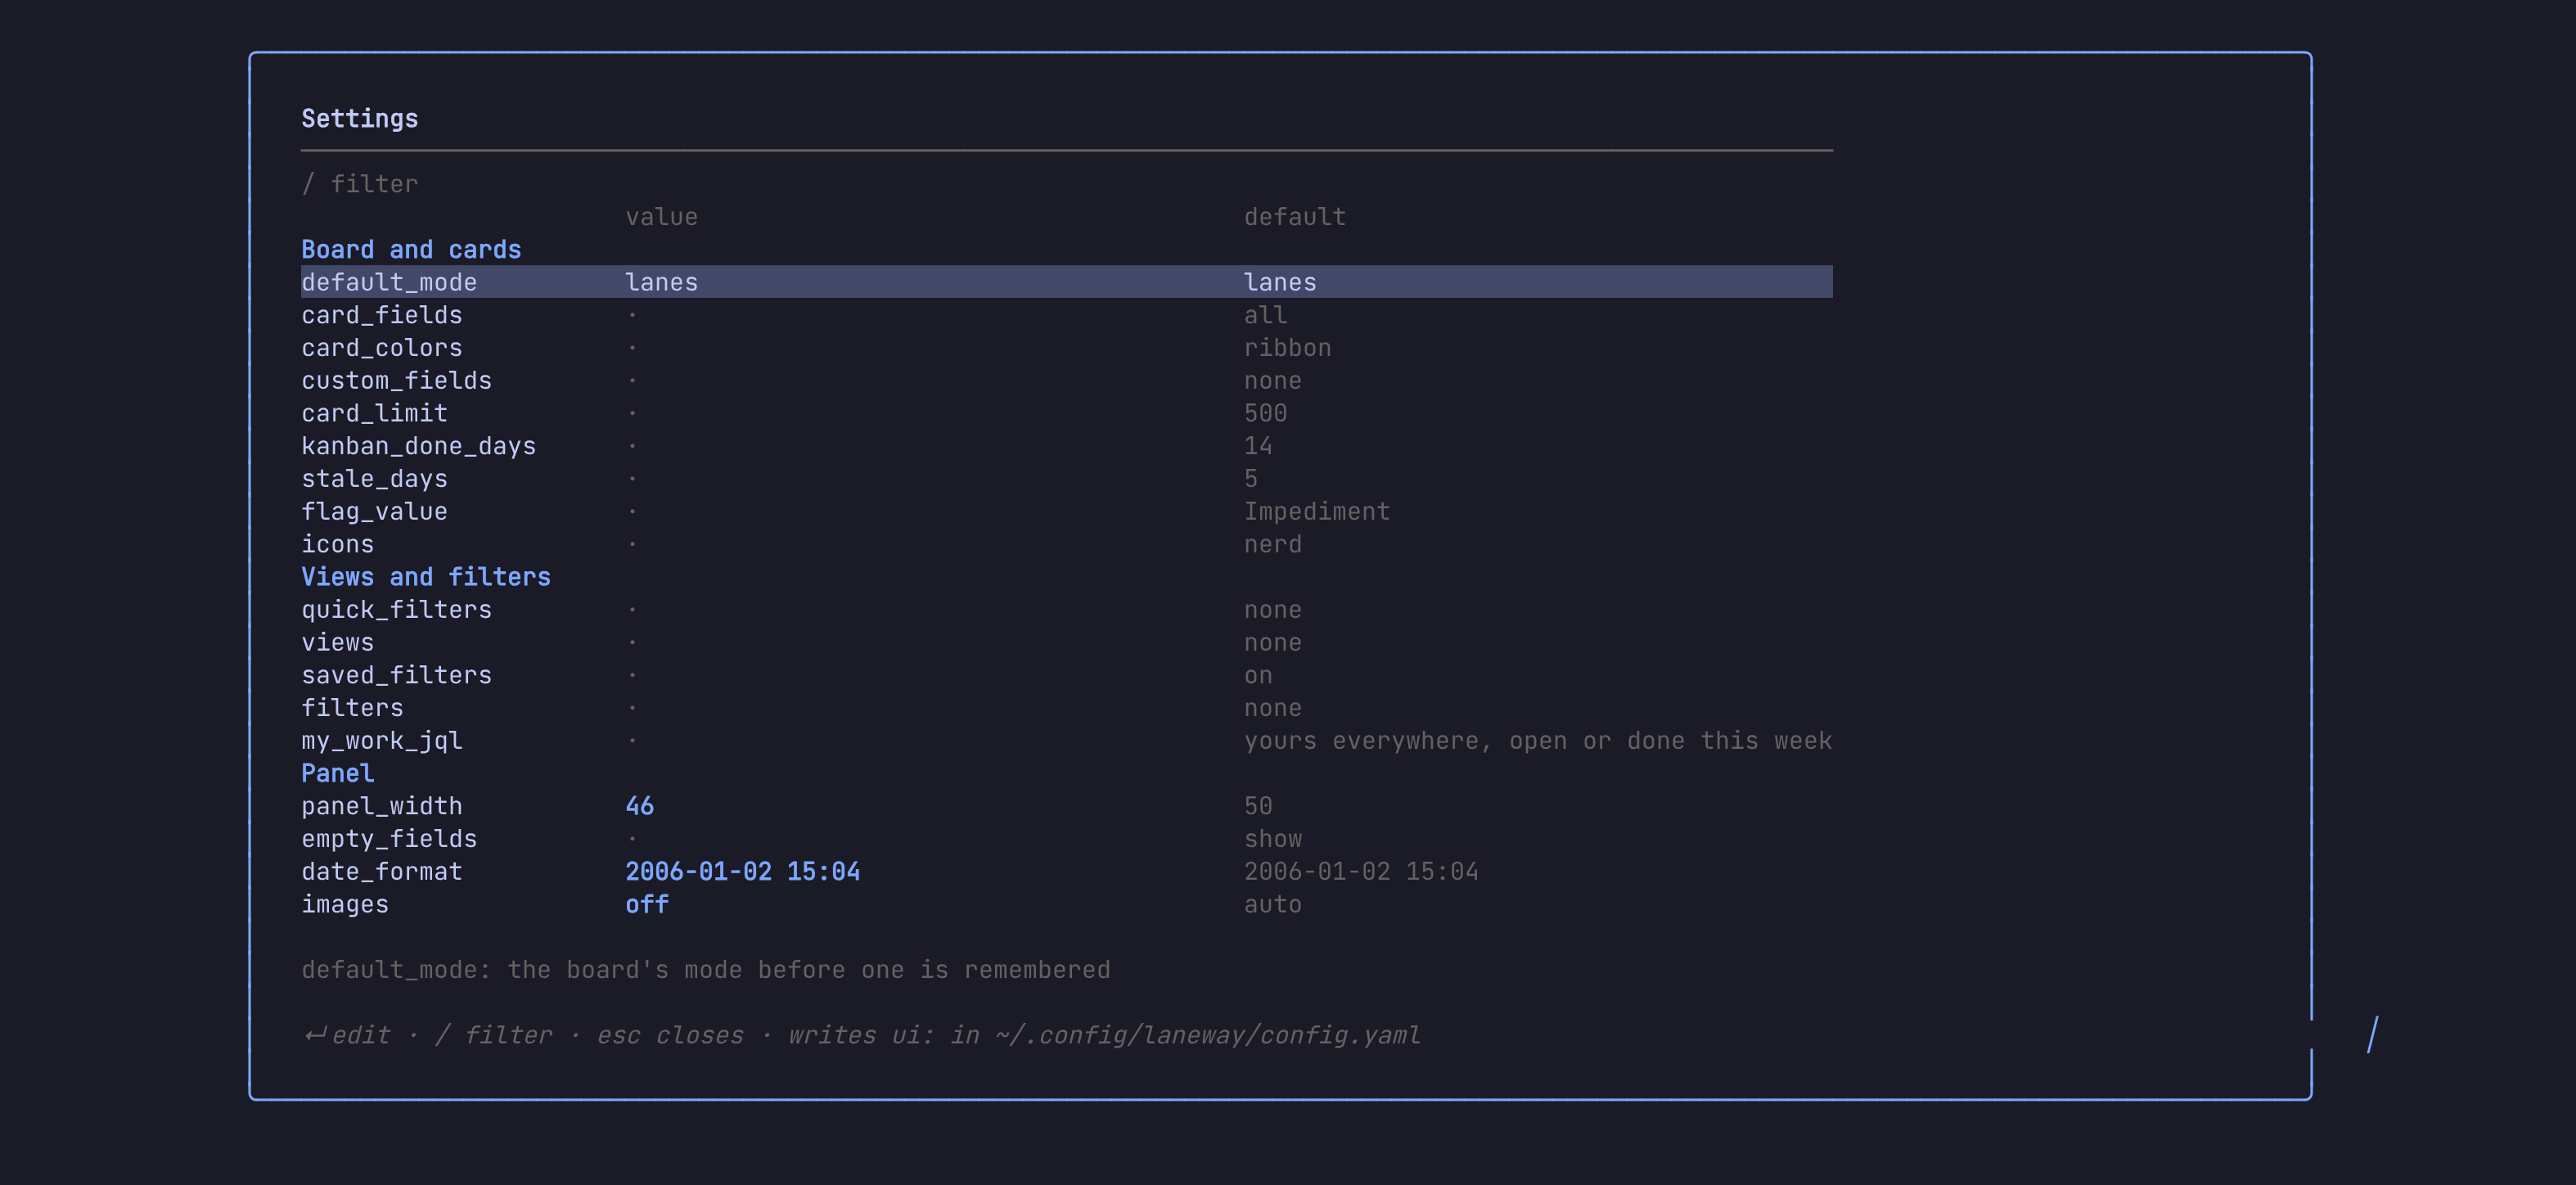
Task: Click the 'Panel' section heading
Action: pos(338,773)
